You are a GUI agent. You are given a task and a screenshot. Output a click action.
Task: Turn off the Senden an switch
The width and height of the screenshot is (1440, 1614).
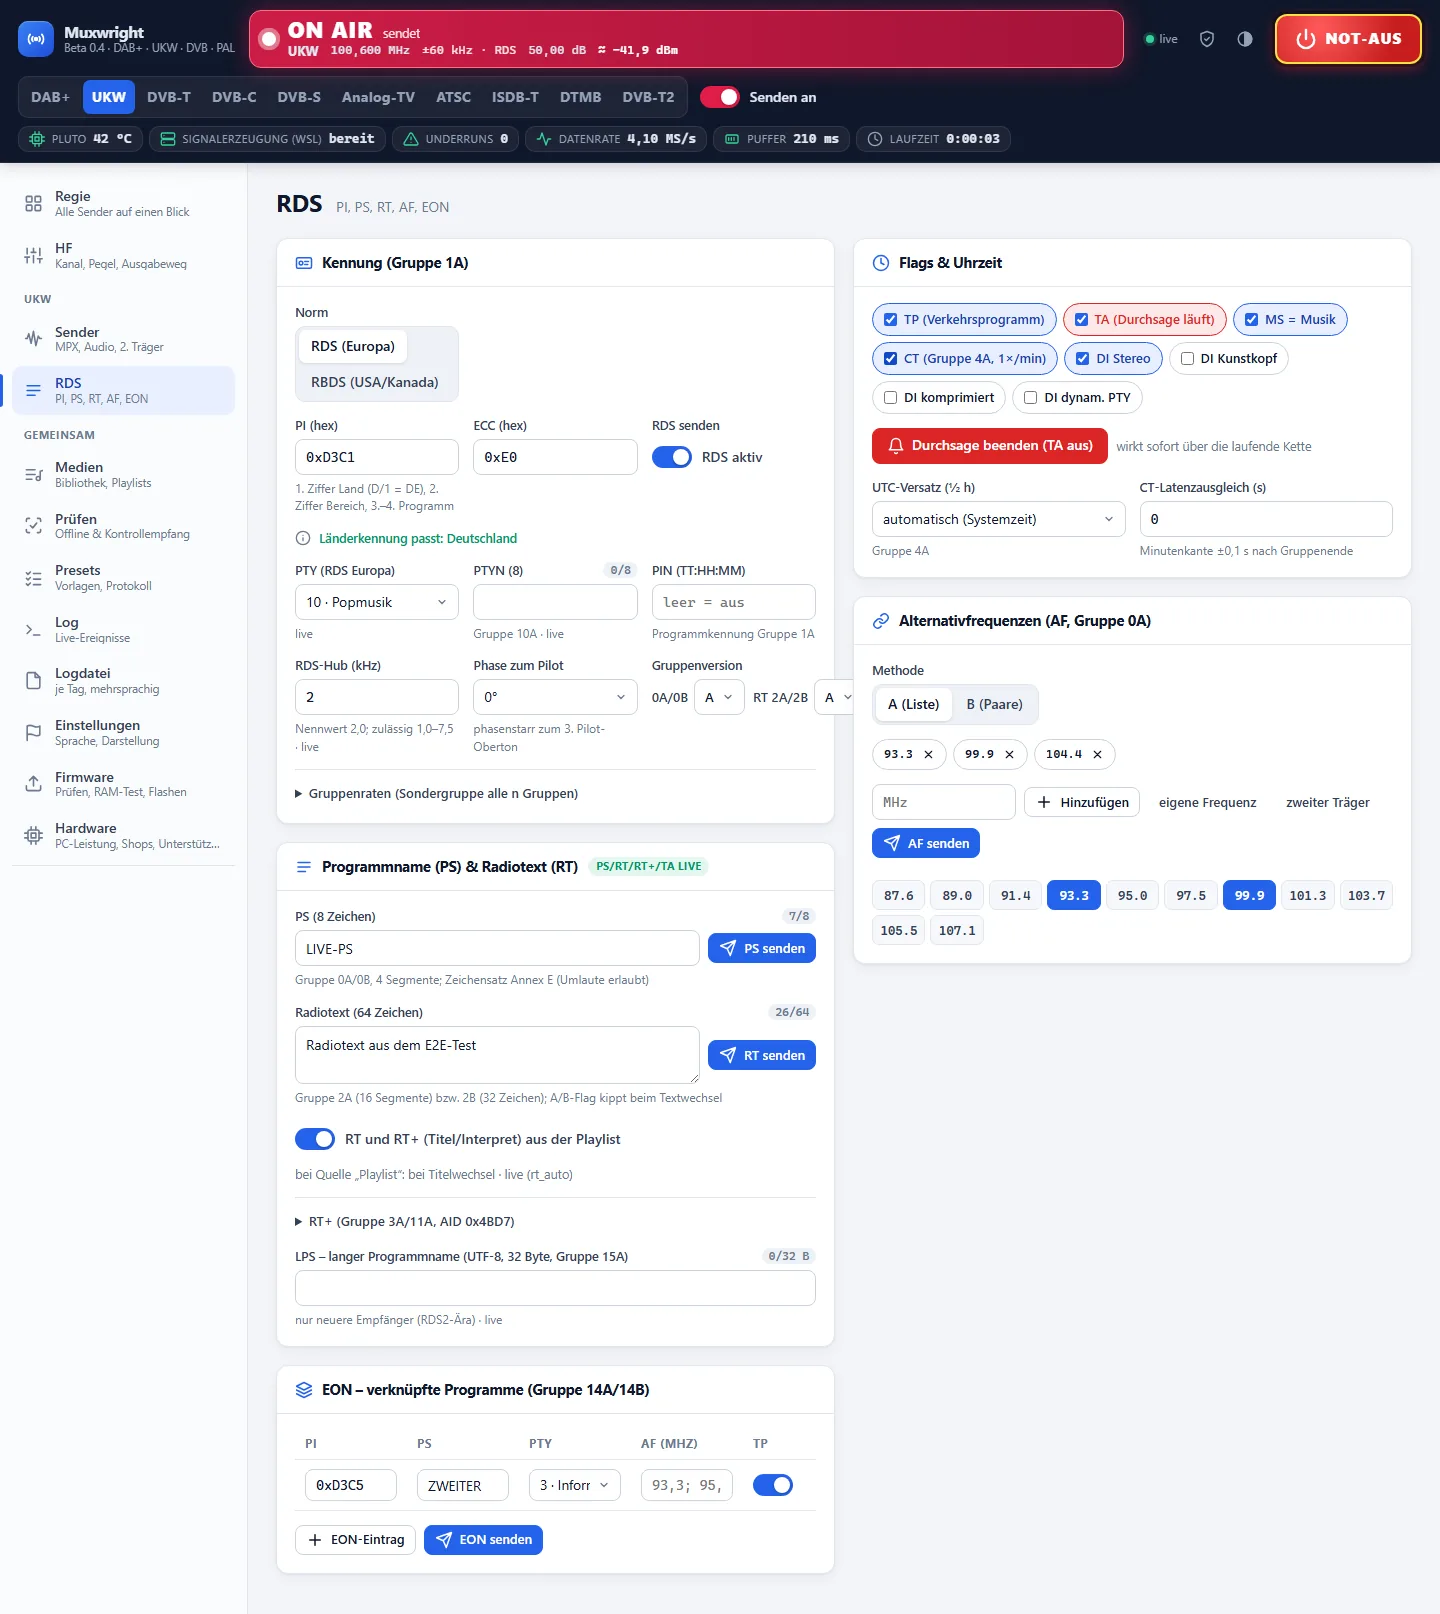point(719,97)
